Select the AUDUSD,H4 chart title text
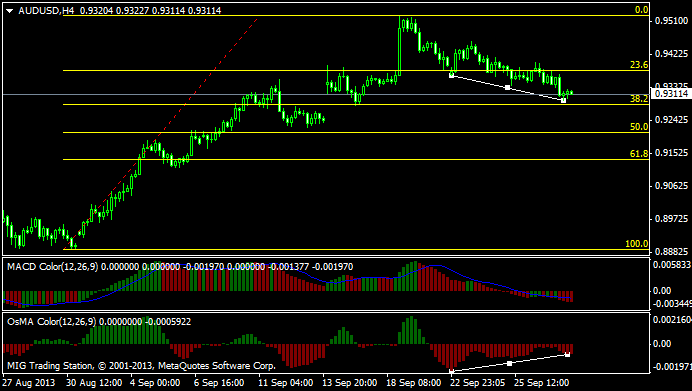Screen dimensions: 692x391 (x=46, y=11)
